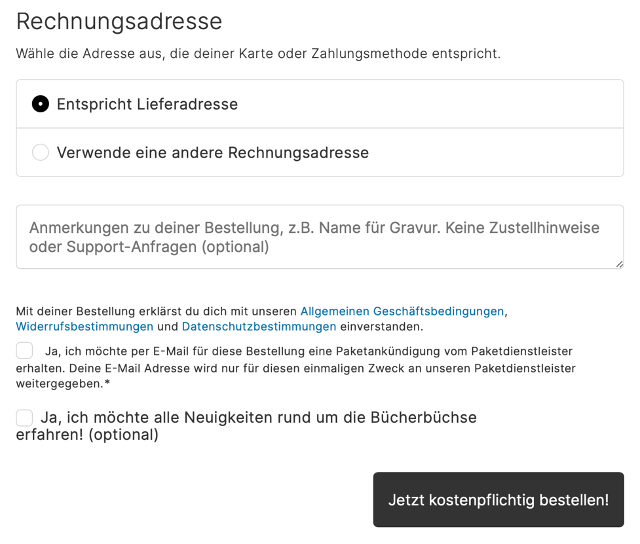The width and height of the screenshot is (640, 544).
Task: Click the Entspricht Lieferadresse label text
Action: click(147, 104)
